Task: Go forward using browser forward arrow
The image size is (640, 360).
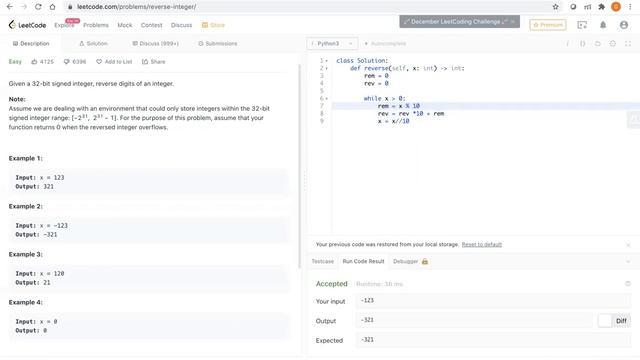Action: pos(24,7)
